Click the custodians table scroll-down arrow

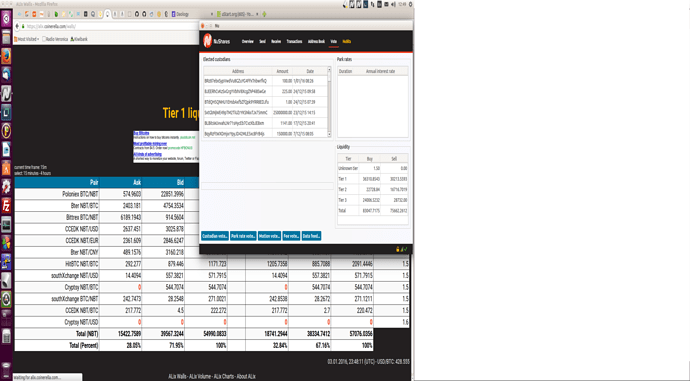(x=329, y=134)
